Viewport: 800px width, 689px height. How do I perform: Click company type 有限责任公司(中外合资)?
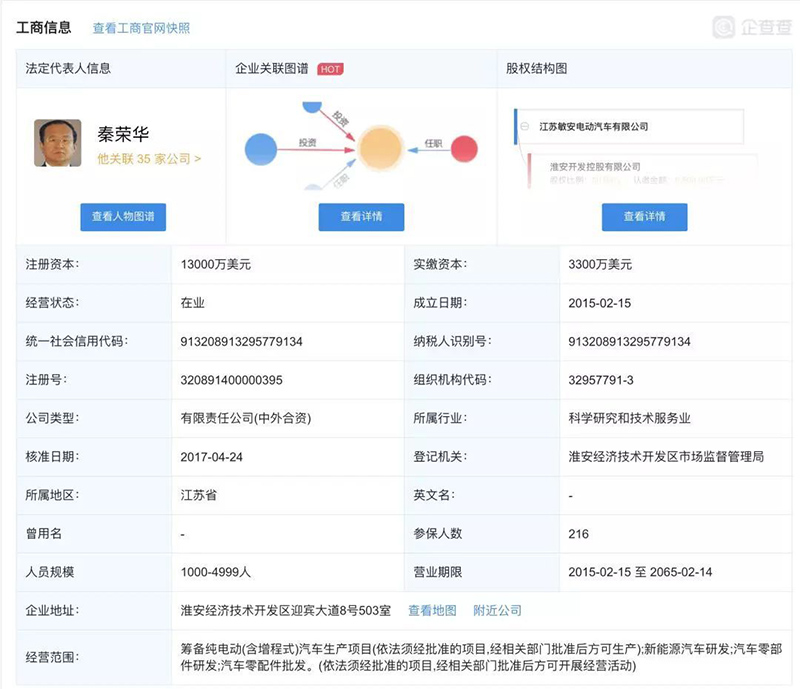click(245, 419)
